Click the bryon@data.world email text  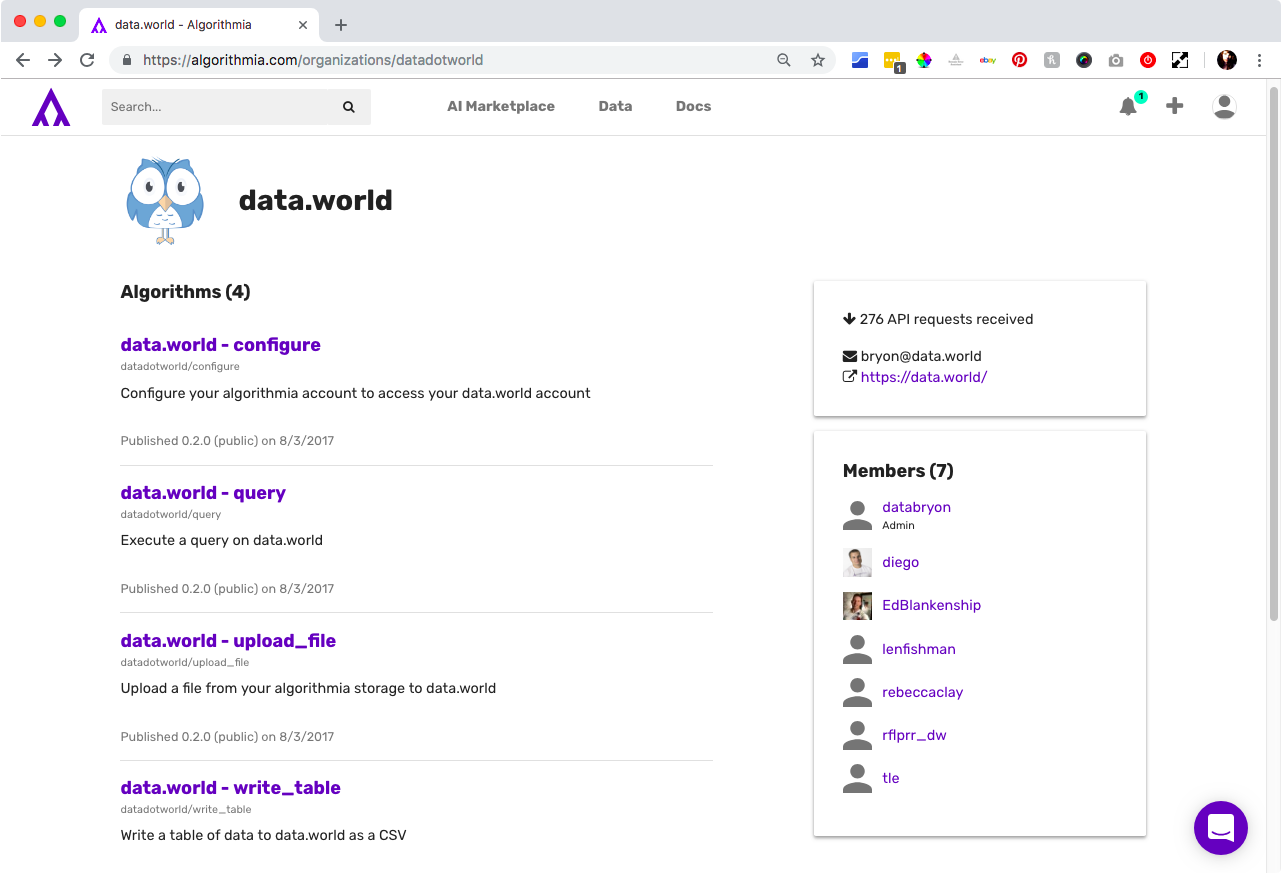click(x=921, y=356)
